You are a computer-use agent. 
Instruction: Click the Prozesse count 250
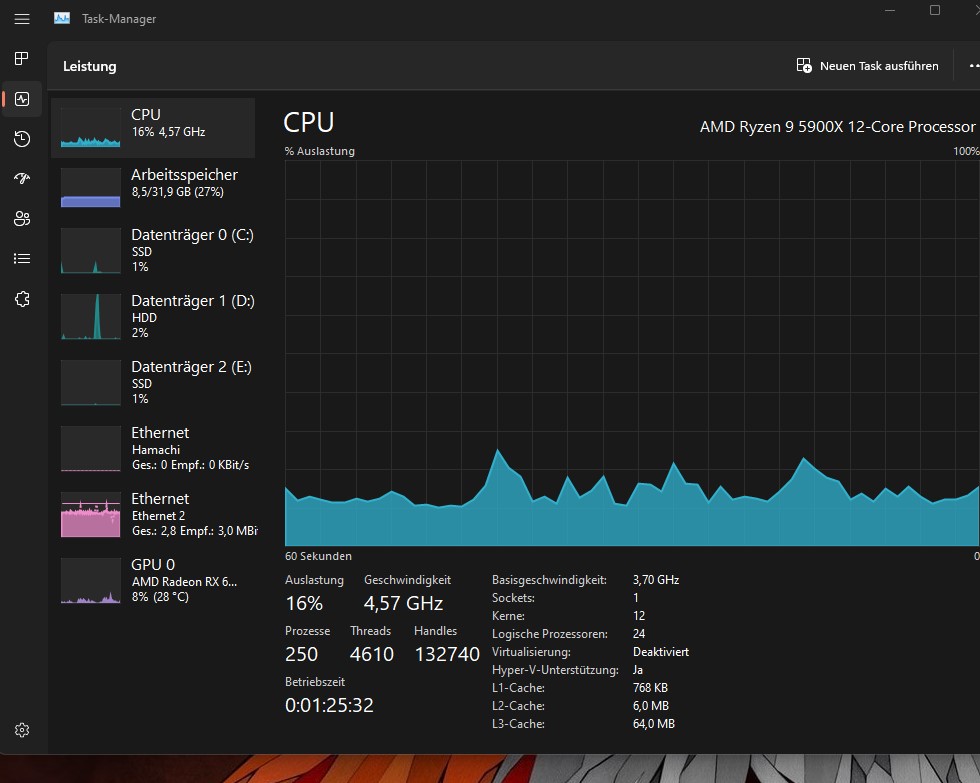301,654
